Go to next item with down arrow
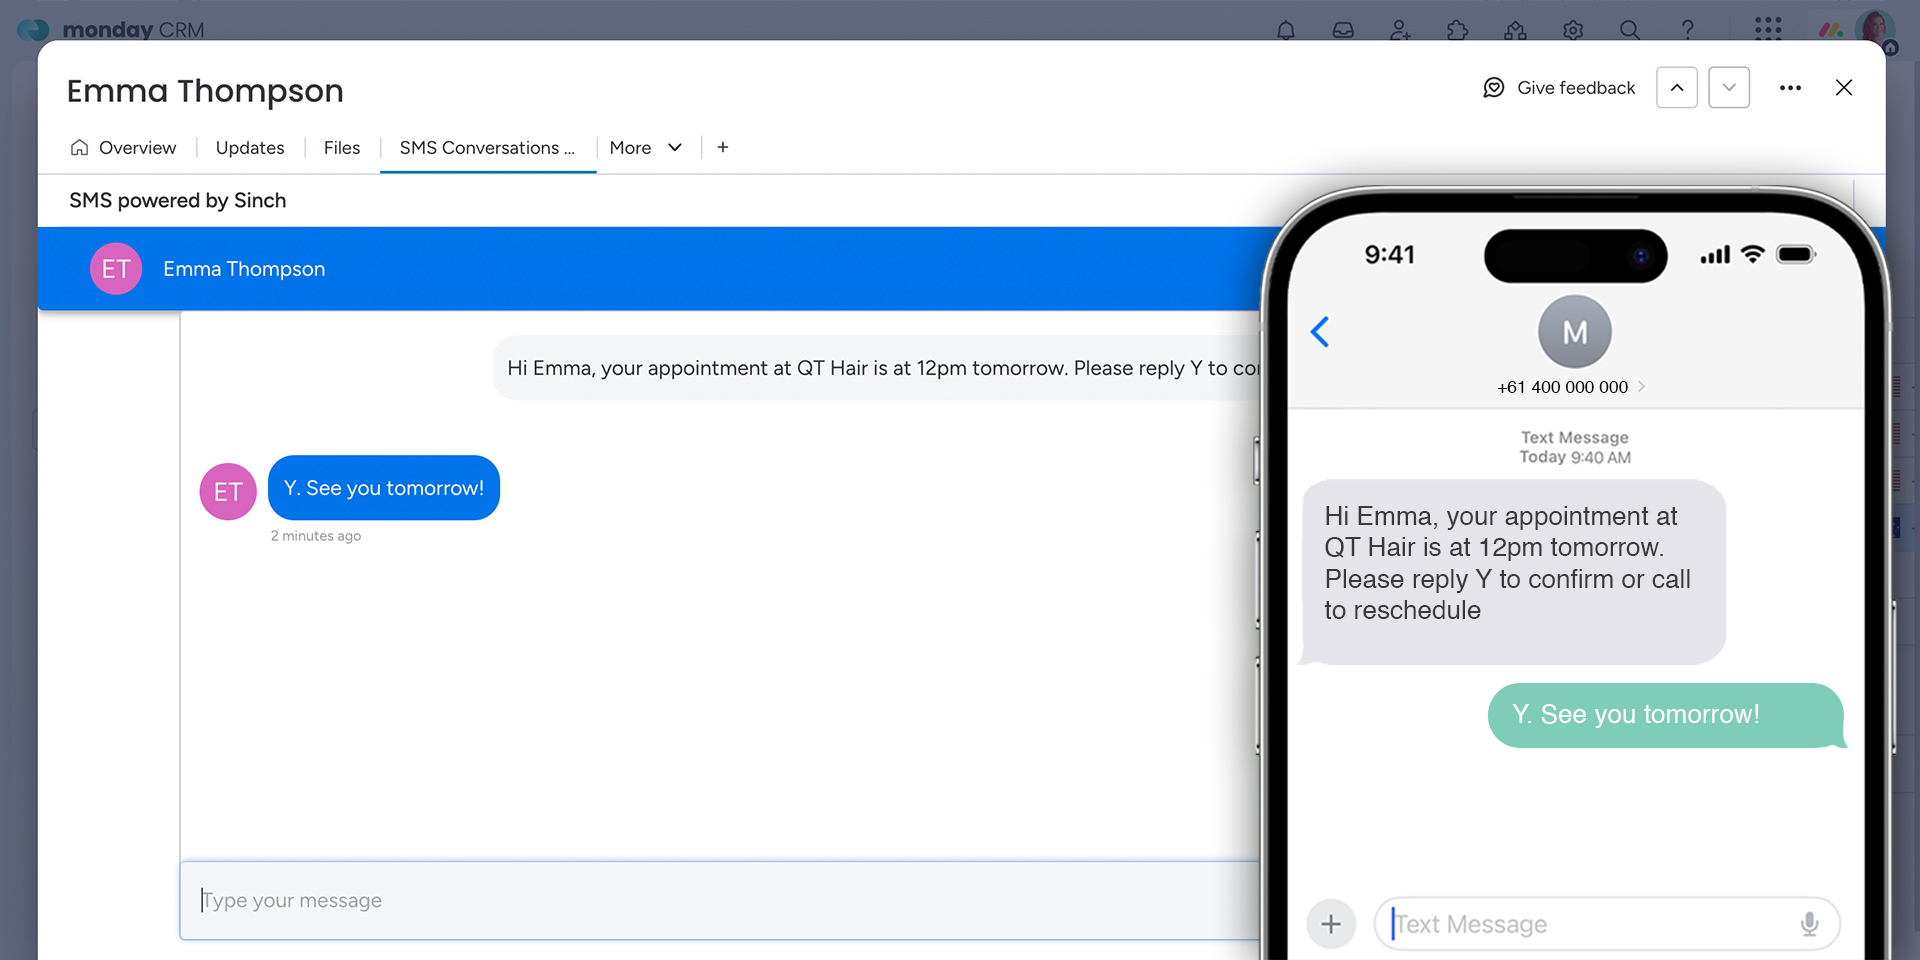Image resolution: width=1920 pixels, height=960 pixels. pos(1729,88)
